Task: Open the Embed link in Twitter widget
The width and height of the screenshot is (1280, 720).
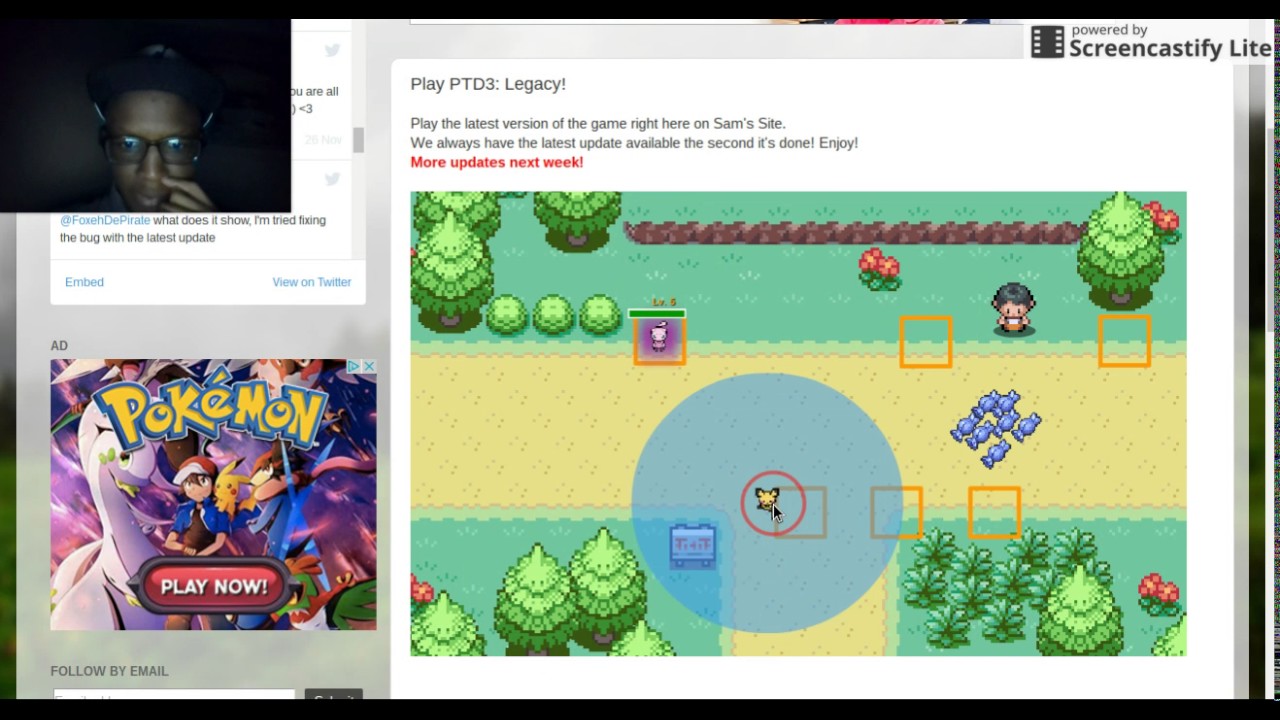Action: click(84, 282)
